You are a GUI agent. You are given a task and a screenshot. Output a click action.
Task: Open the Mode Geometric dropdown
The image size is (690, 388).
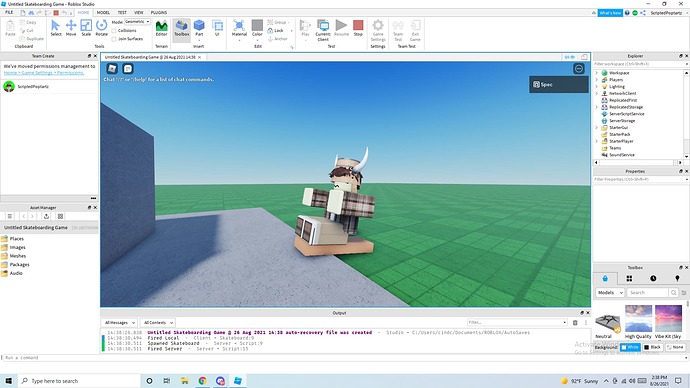137,22
